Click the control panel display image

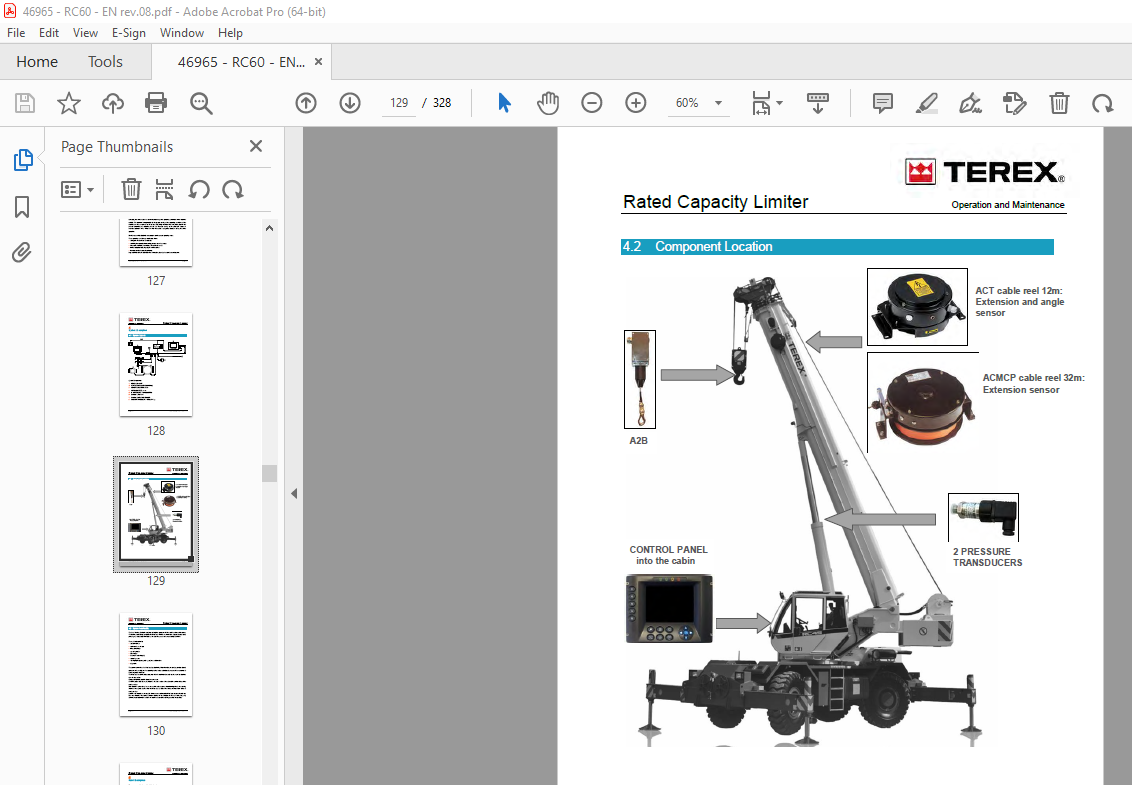(669, 608)
